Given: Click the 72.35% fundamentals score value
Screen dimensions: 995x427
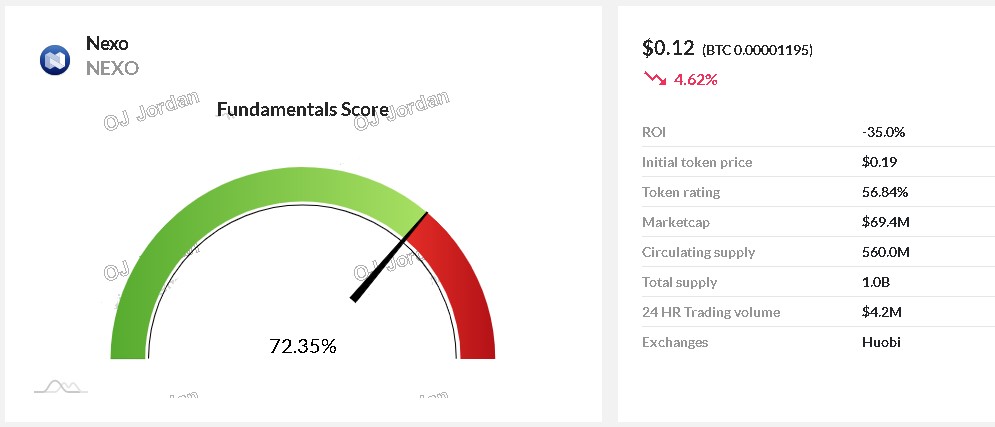Looking at the screenshot, I should (303, 347).
